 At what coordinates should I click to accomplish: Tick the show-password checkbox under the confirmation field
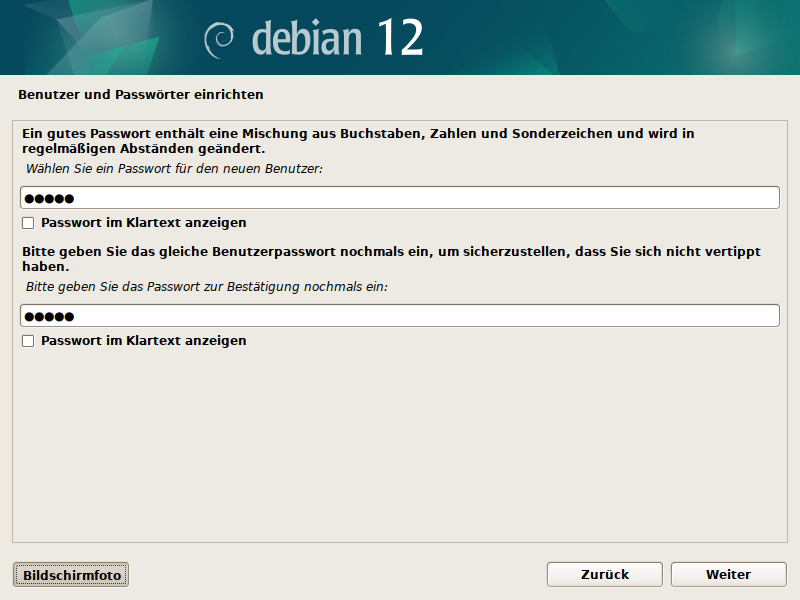28,341
